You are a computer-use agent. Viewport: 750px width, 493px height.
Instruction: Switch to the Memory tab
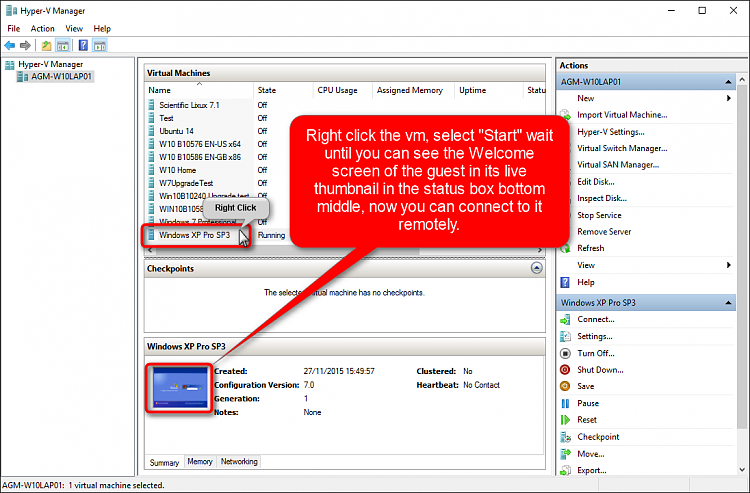(x=199, y=461)
